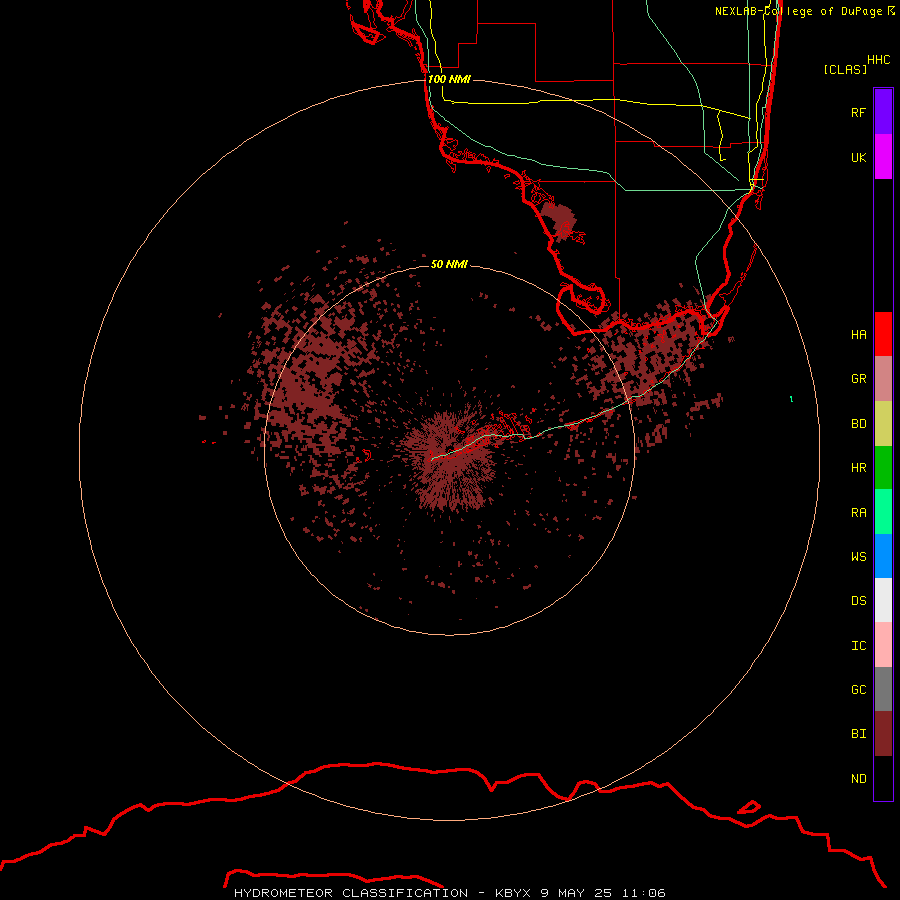Click the 100 NMI range ring label
This screenshot has height=900, width=900.
449,79
